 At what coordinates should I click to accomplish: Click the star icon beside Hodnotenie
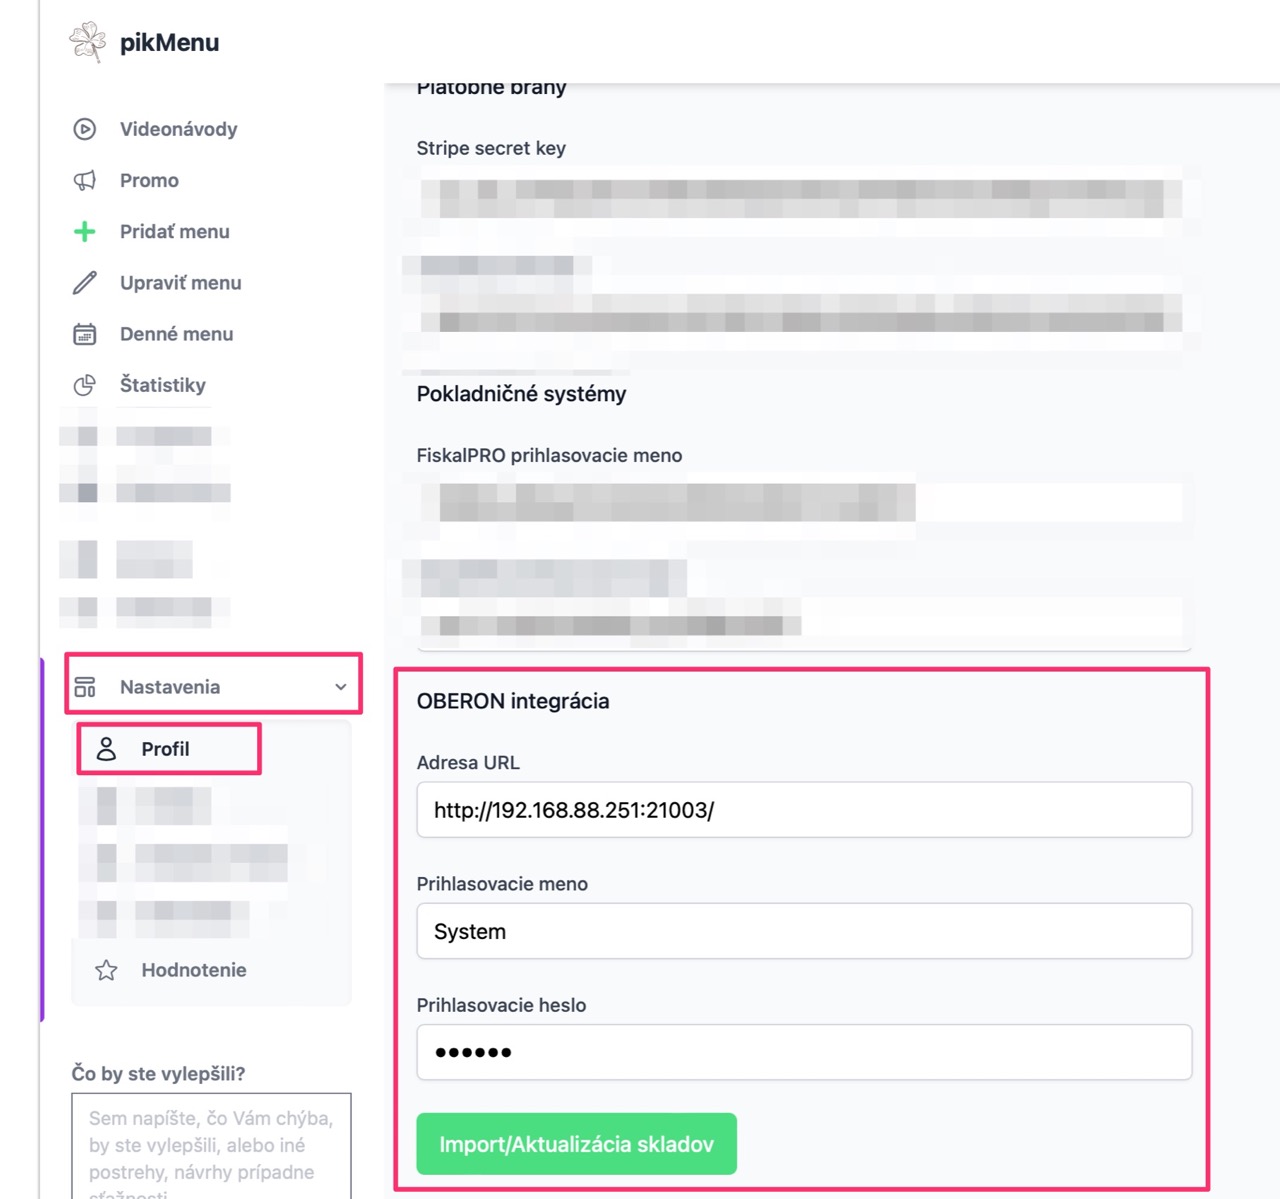click(x=106, y=970)
